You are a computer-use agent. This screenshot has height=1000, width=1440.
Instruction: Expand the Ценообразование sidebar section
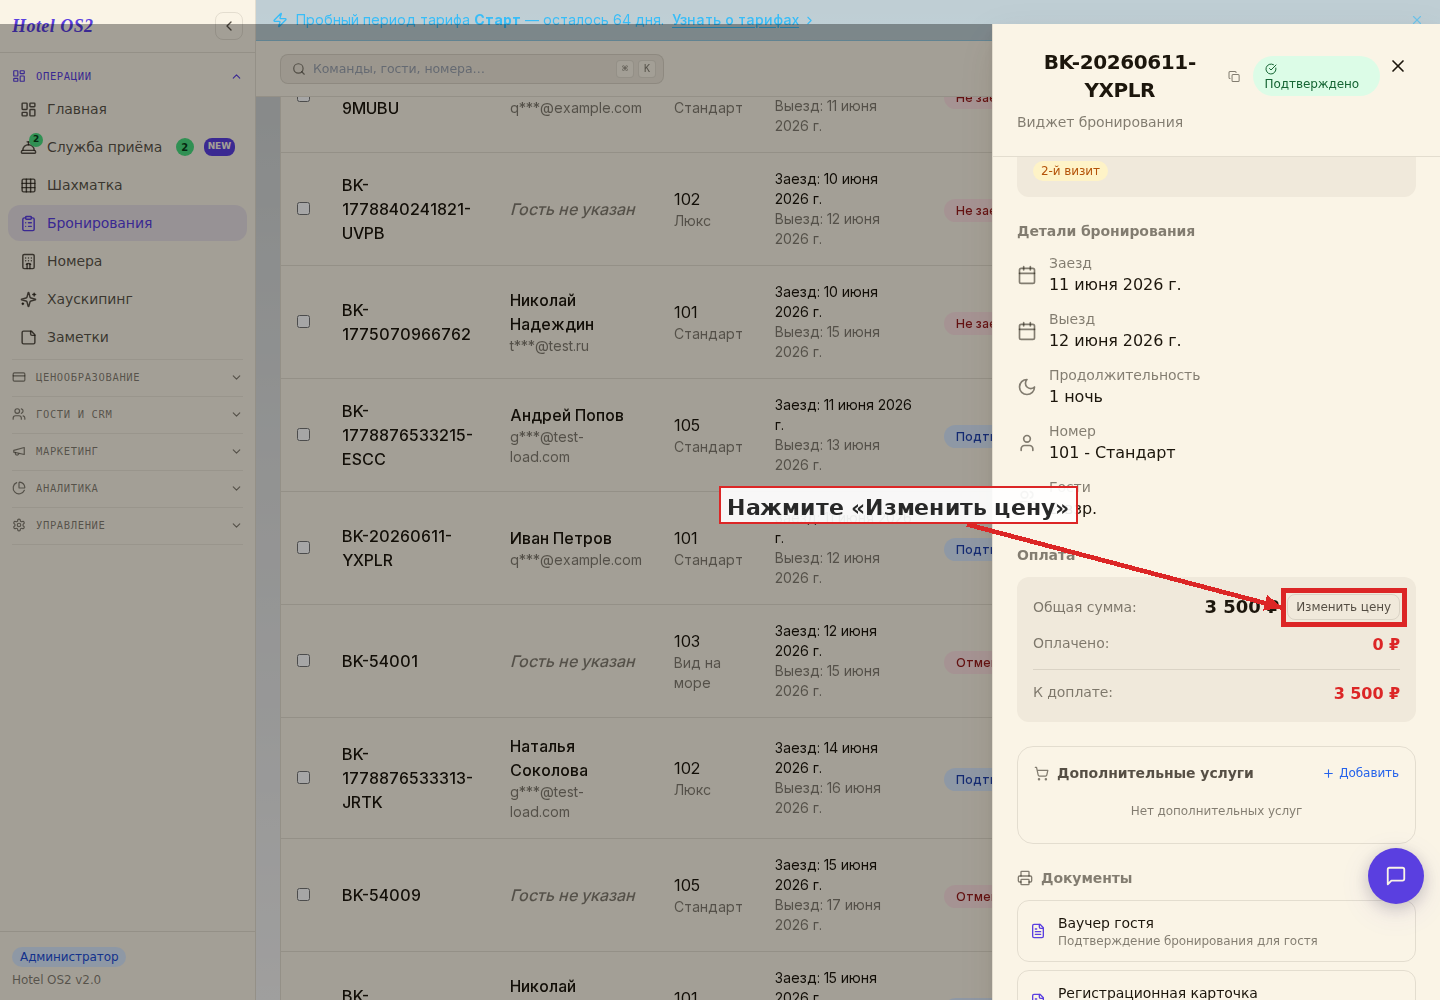[x=127, y=377]
